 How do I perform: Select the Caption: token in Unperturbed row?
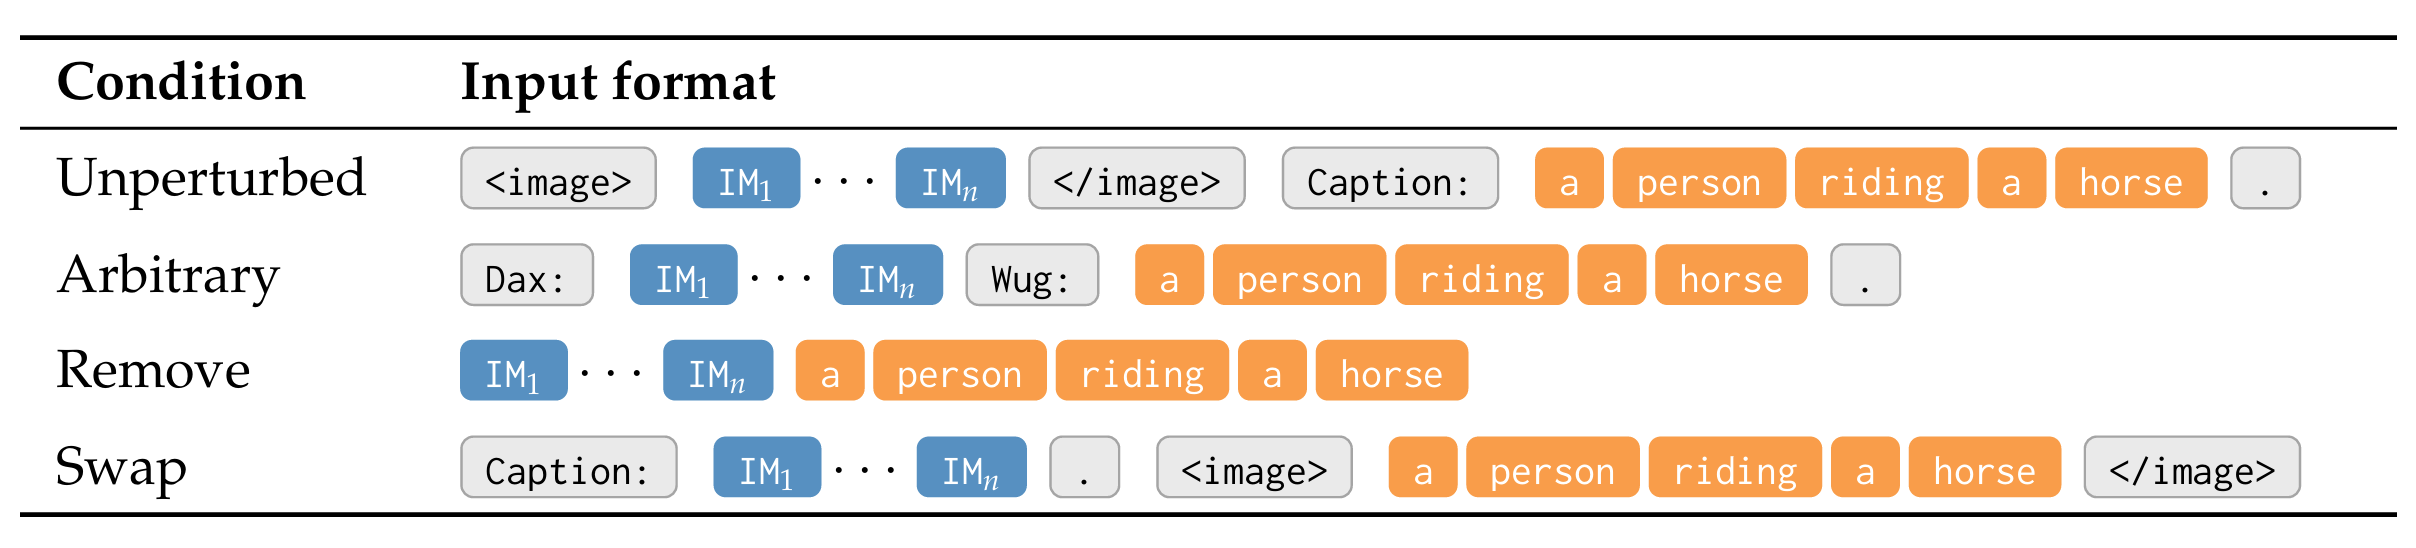point(1390,179)
